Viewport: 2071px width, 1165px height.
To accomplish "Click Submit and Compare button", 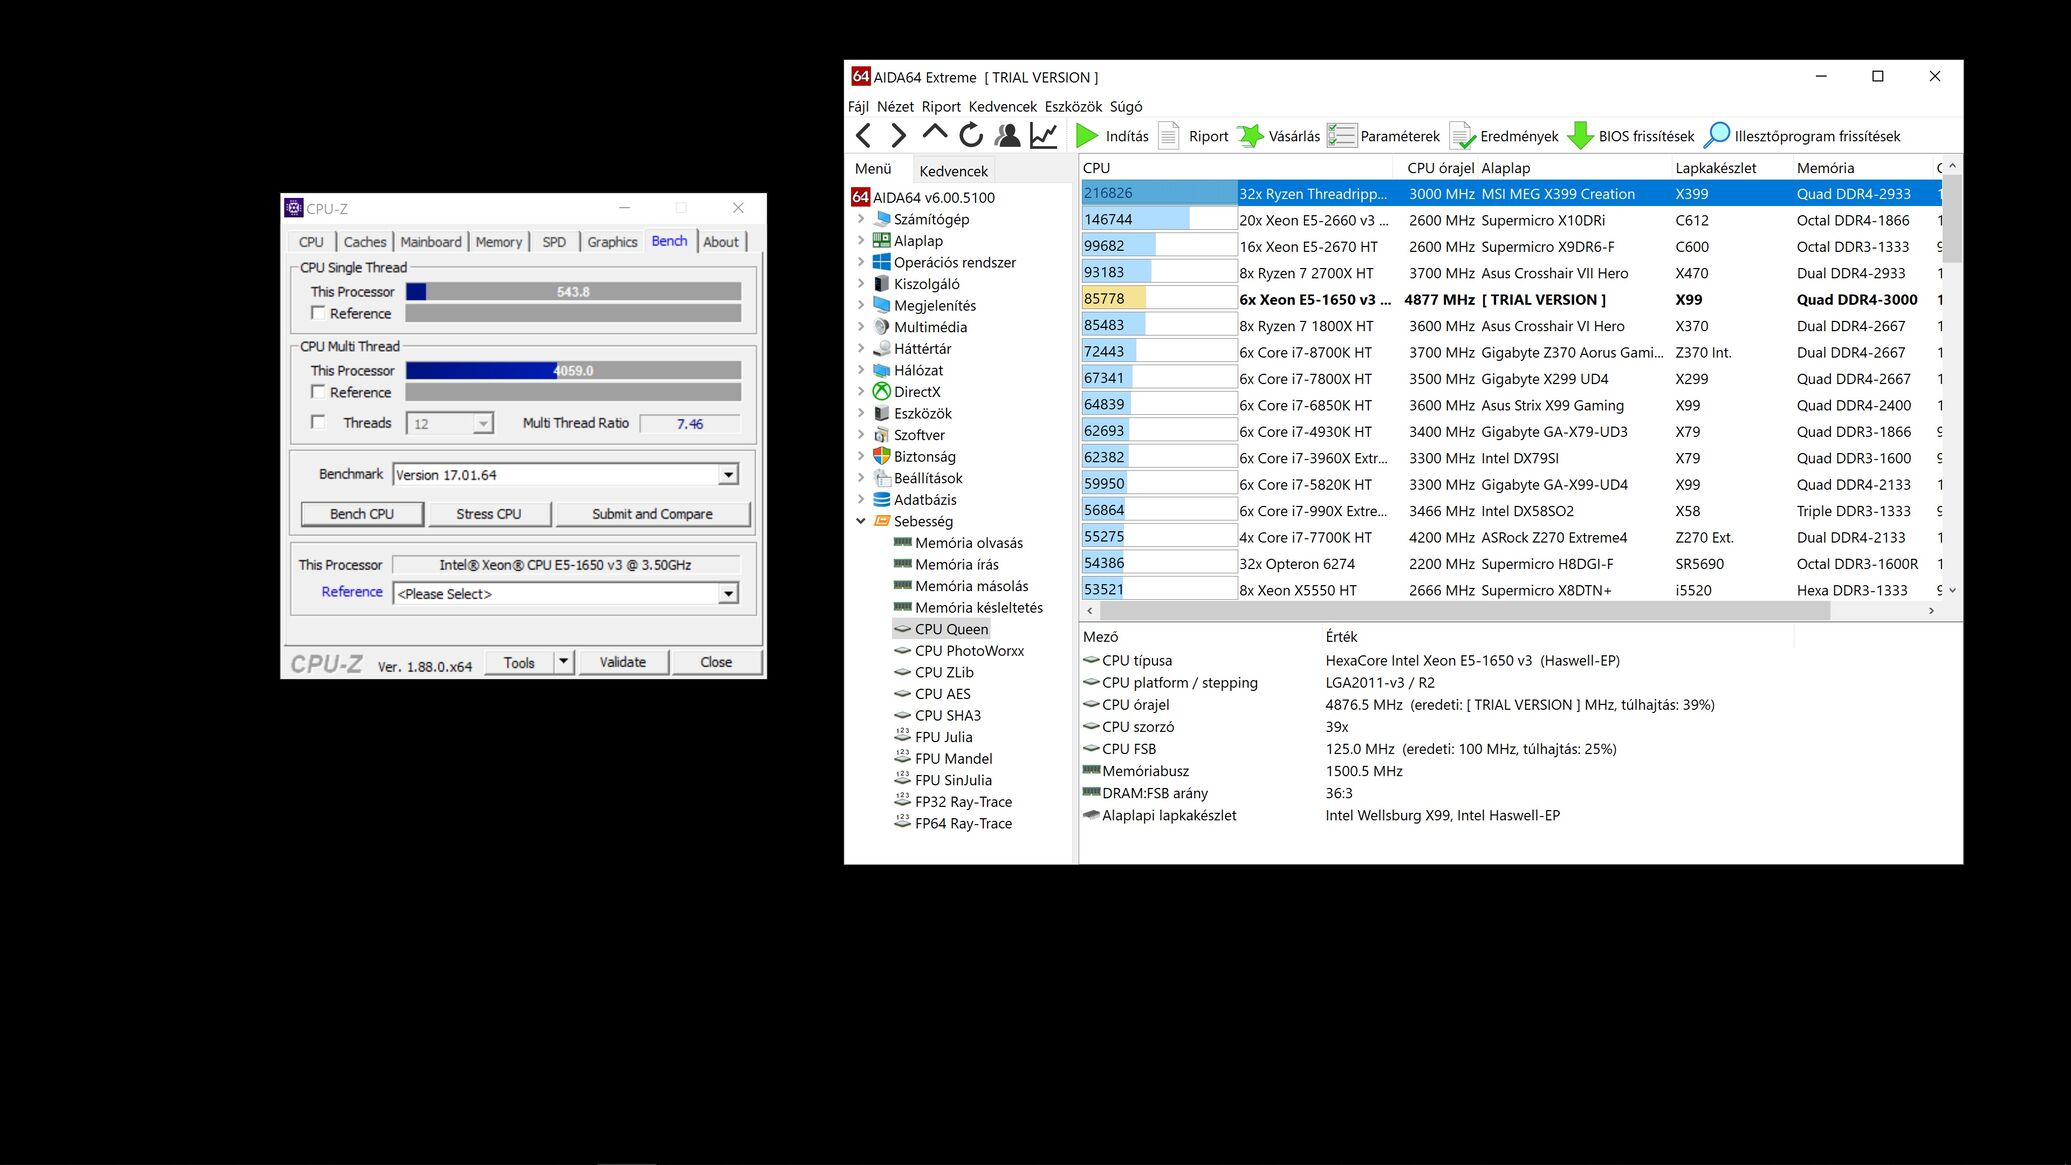I will pos(652,514).
